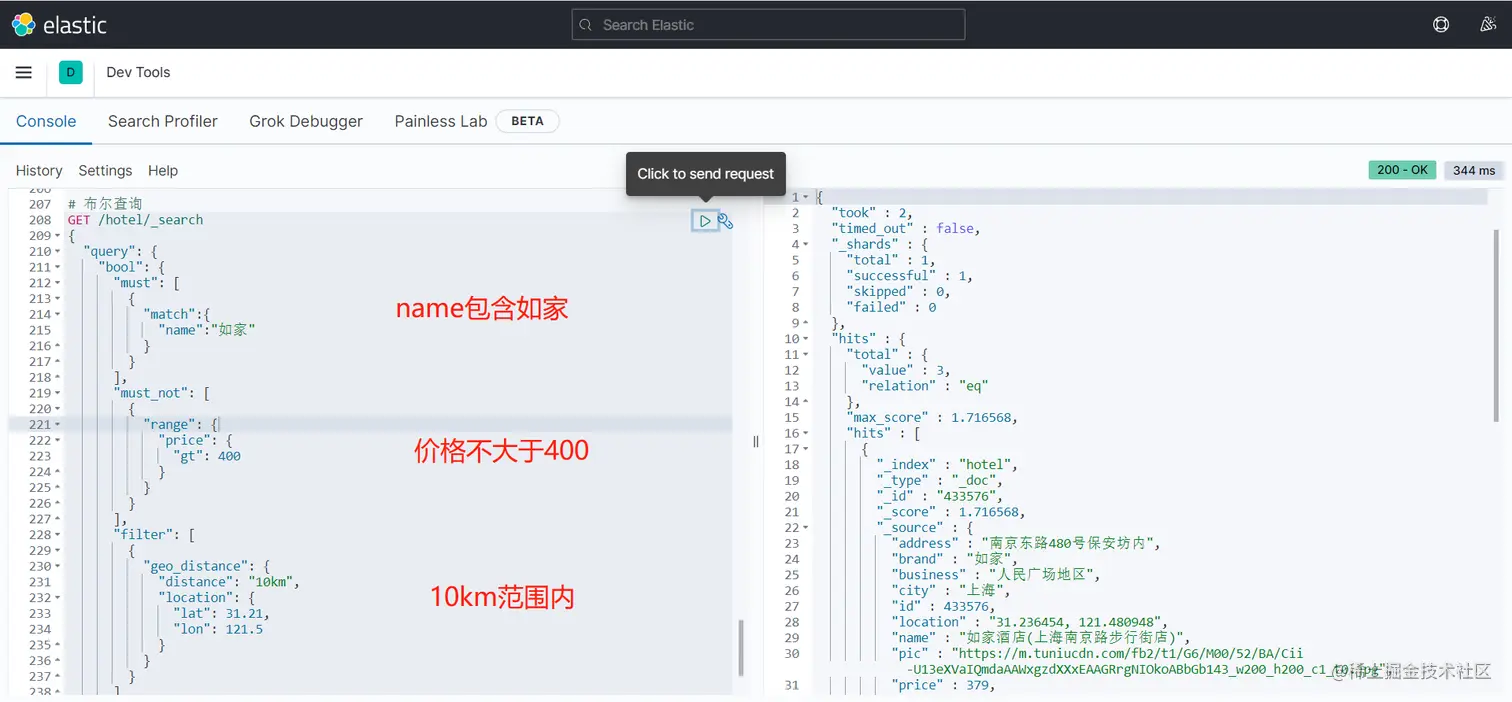Image resolution: width=1512 pixels, height=702 pixels.
Task: Click the response pane vertical scrollbar
Action: [x=1497, y=325]
